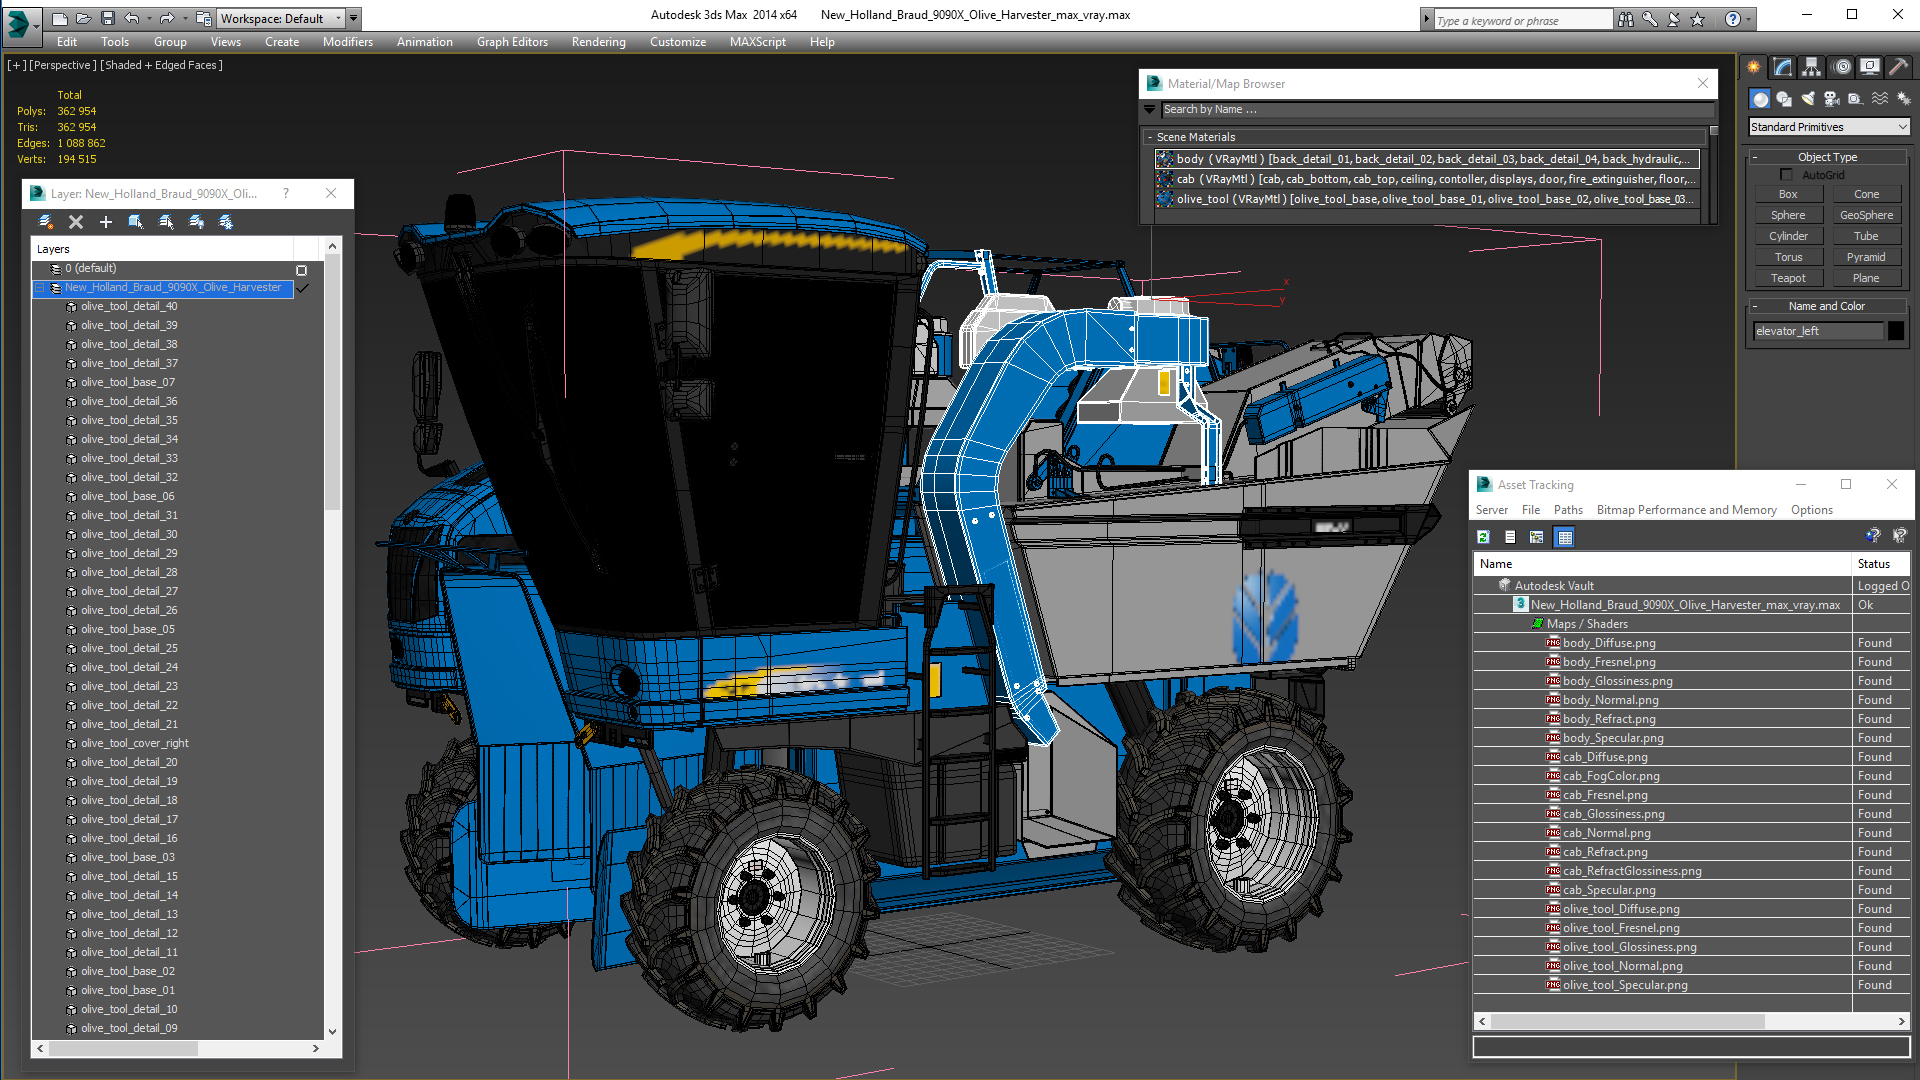Open the Modify command panel tab
1920x1080 pixels.
coord(1783,67)
